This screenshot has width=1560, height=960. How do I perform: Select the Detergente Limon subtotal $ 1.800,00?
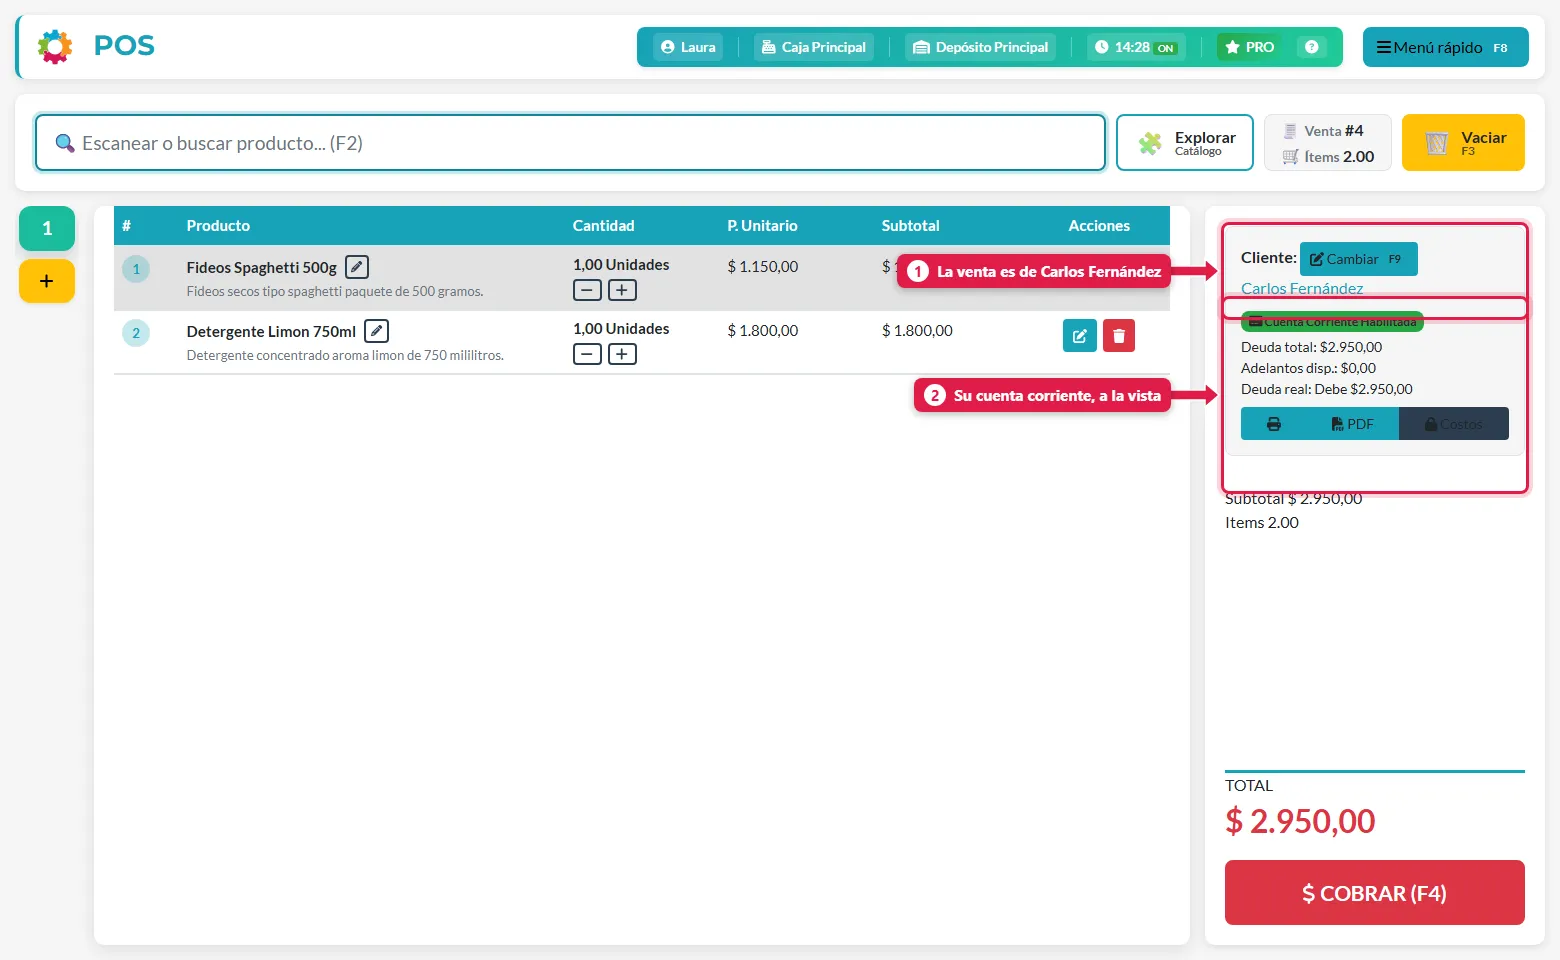917,331
